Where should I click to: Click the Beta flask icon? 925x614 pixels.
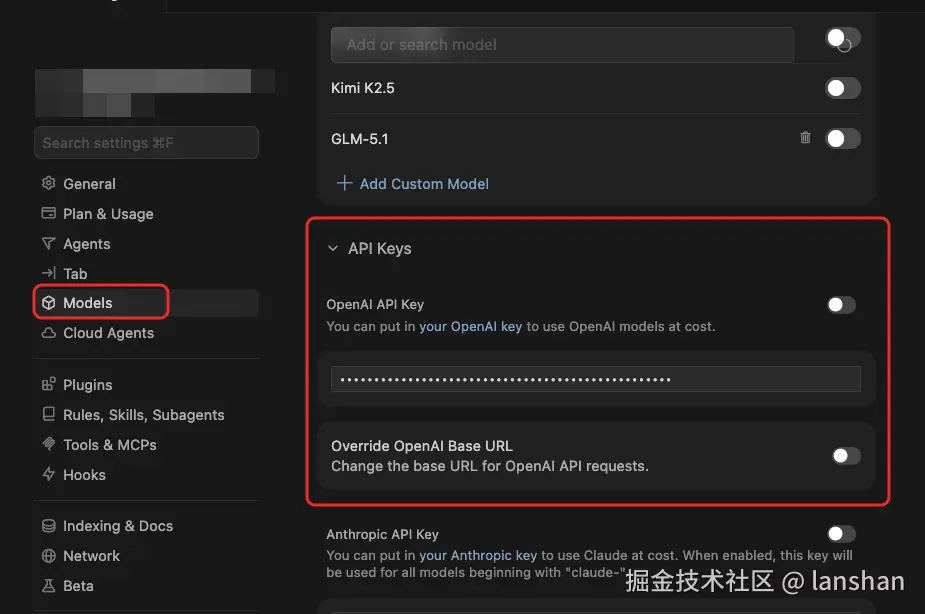click(x=48, y=586)
